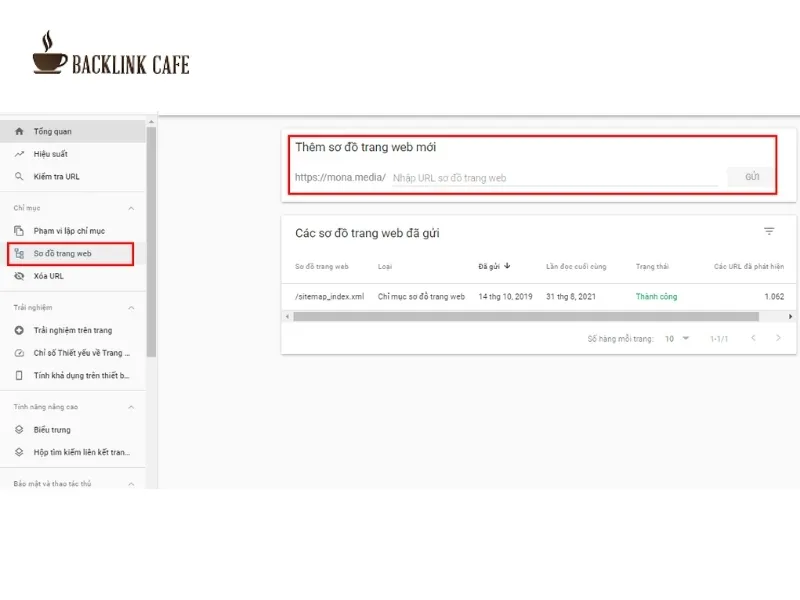The width and height of the screenshot is (800, 600).
Task: Open Kiểm tra URL in the sidebar
Action: tap(72, 176)
